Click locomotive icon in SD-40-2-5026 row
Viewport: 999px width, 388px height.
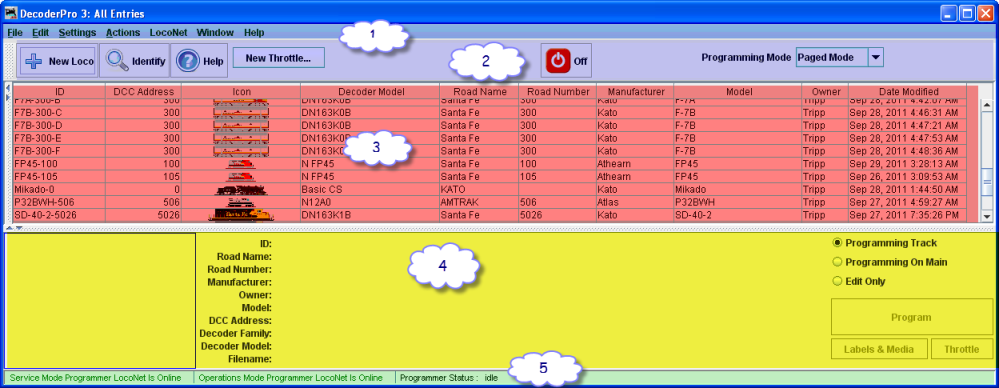point(241,215)
